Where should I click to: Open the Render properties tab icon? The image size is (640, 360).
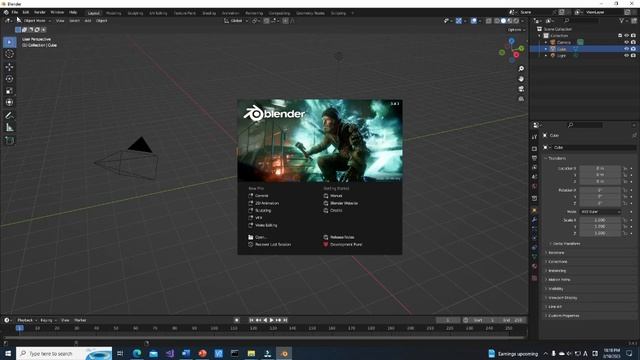click(534, 149)
